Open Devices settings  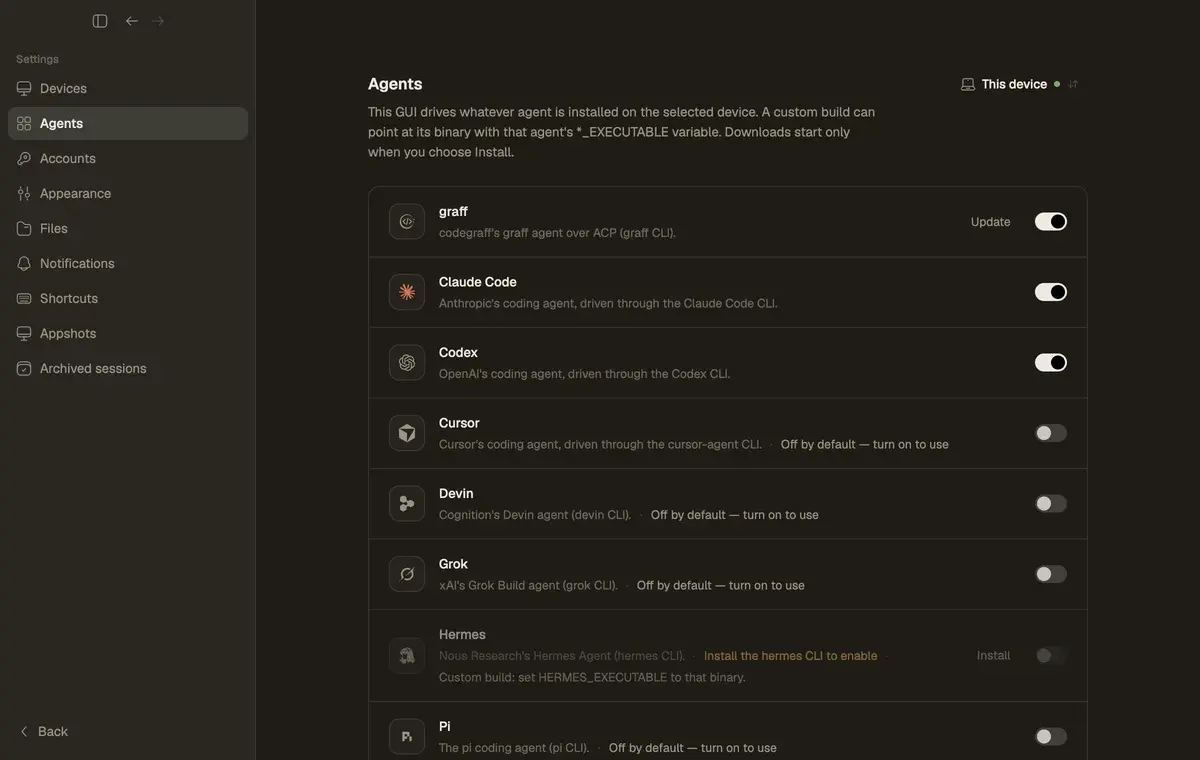[x=128, y=88]
